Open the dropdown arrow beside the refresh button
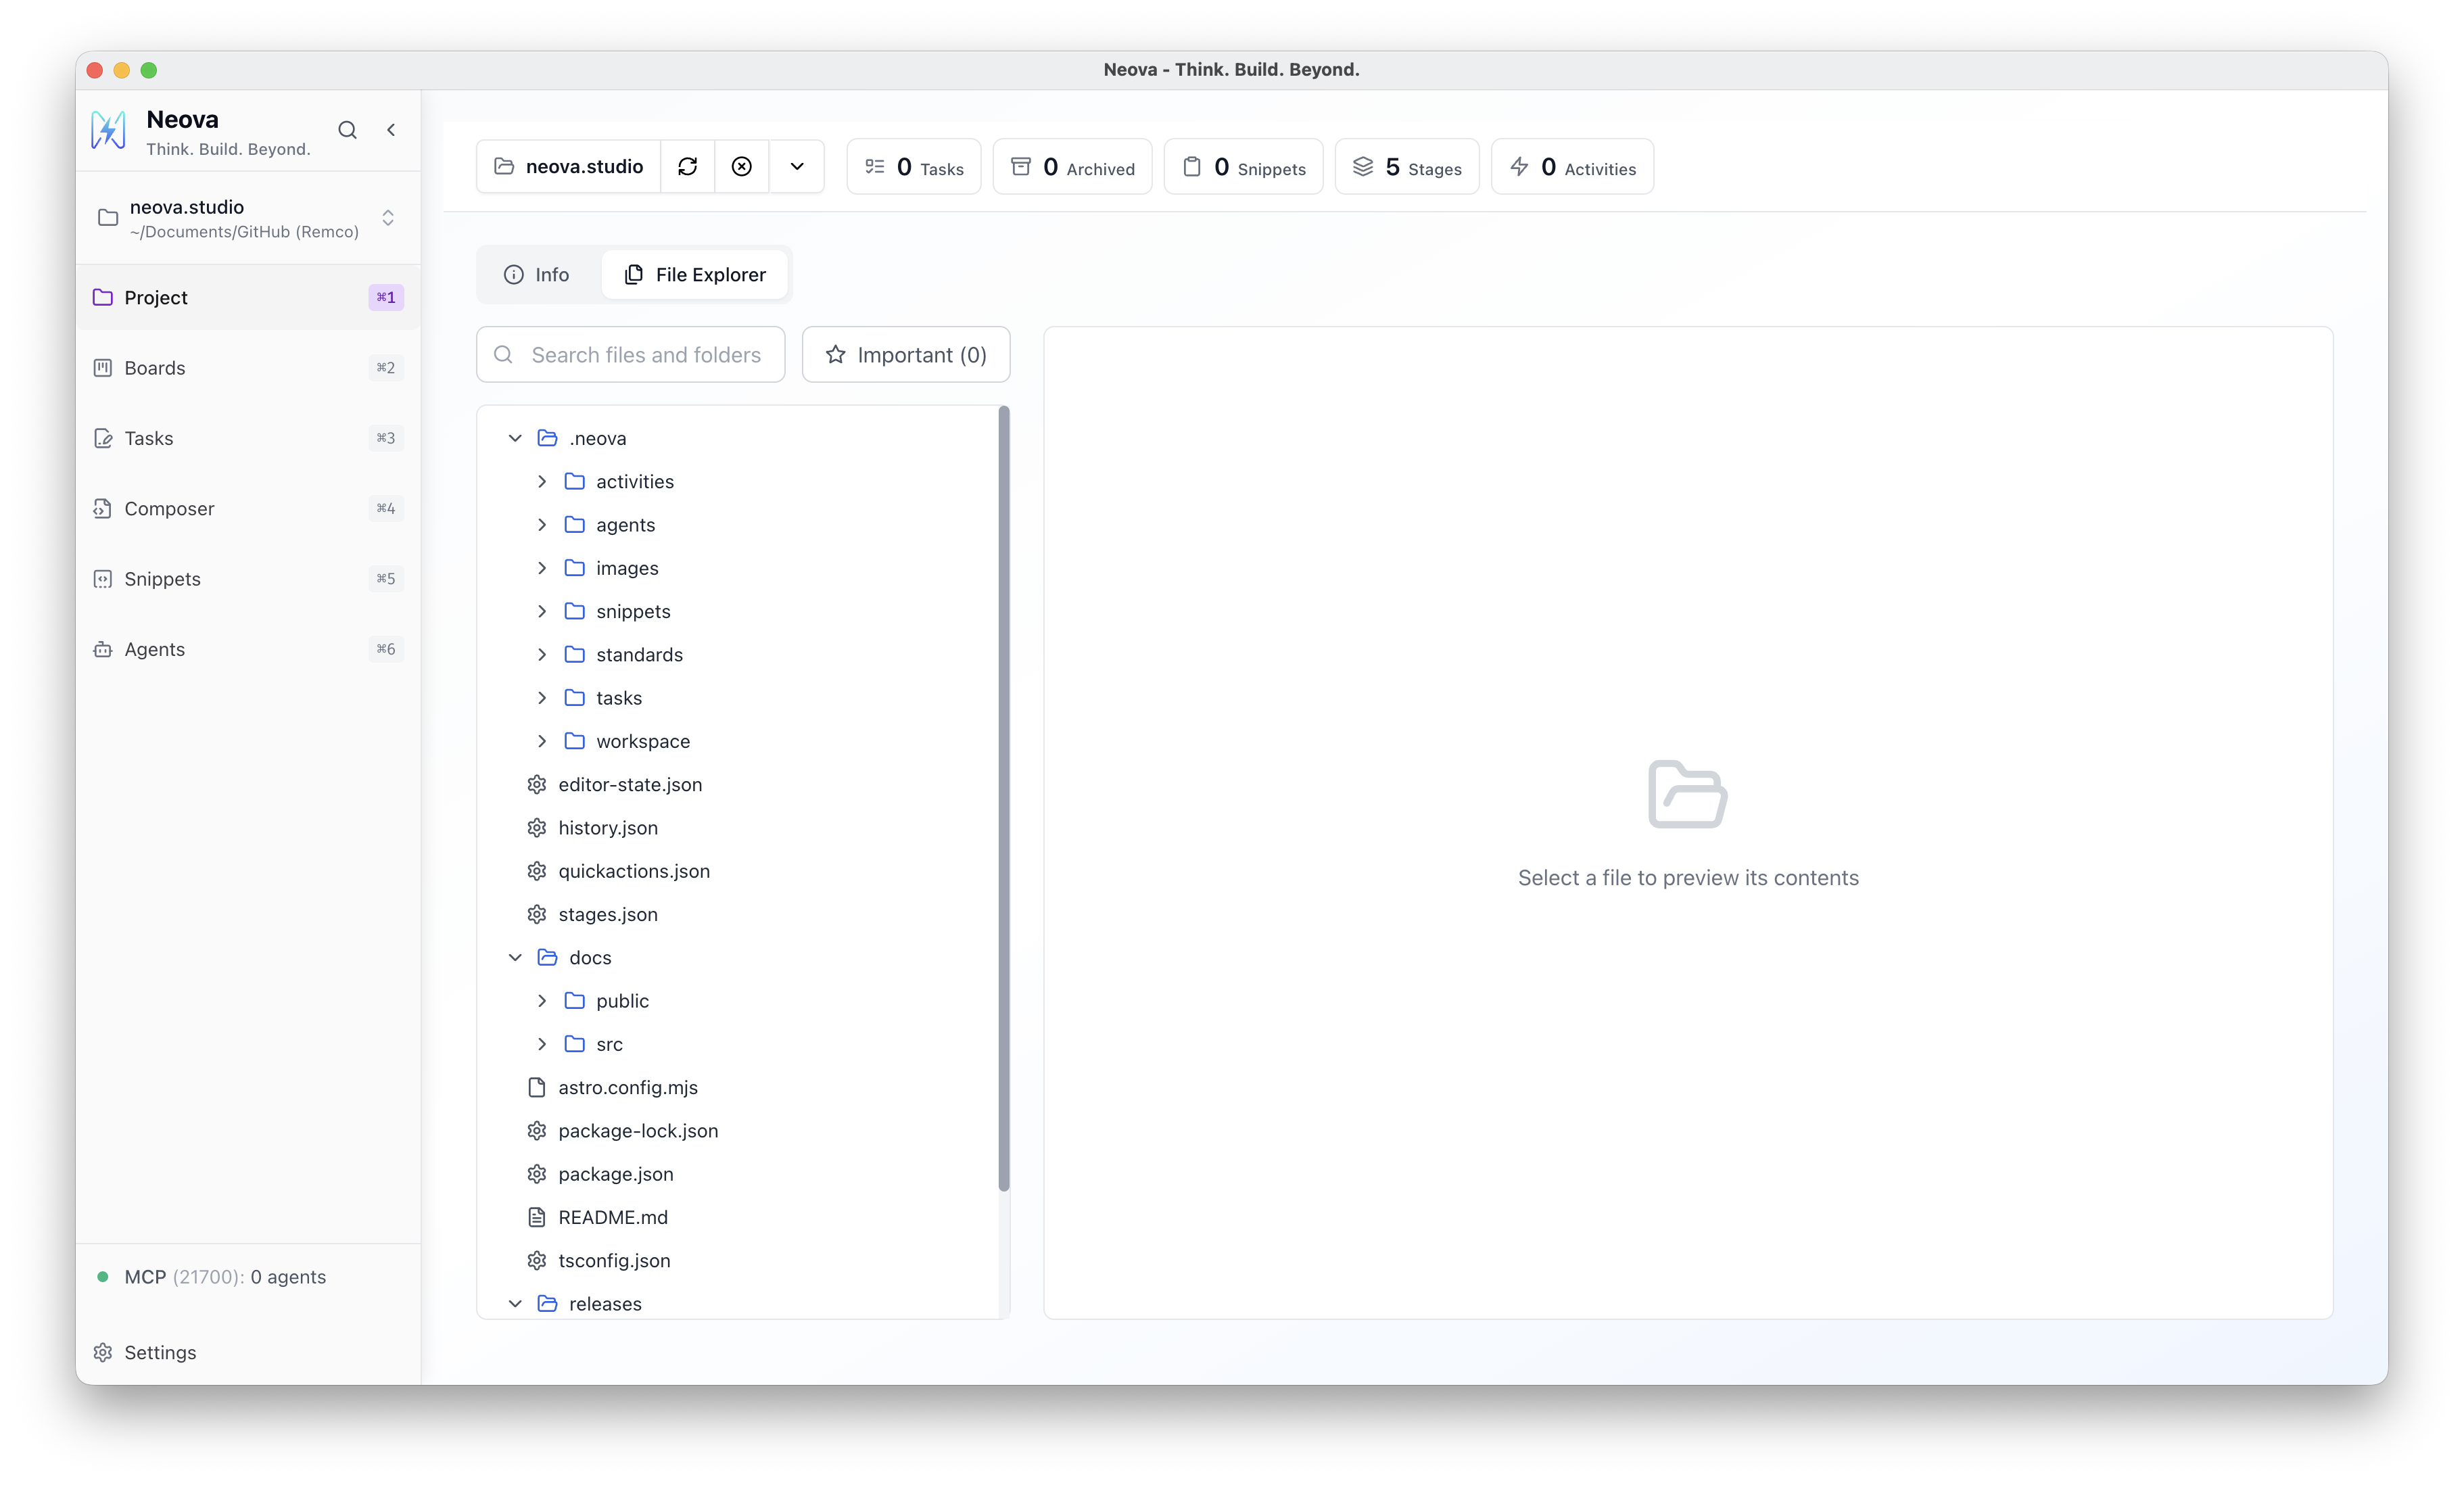2464x1485 pixels. (x=796, y=166)
